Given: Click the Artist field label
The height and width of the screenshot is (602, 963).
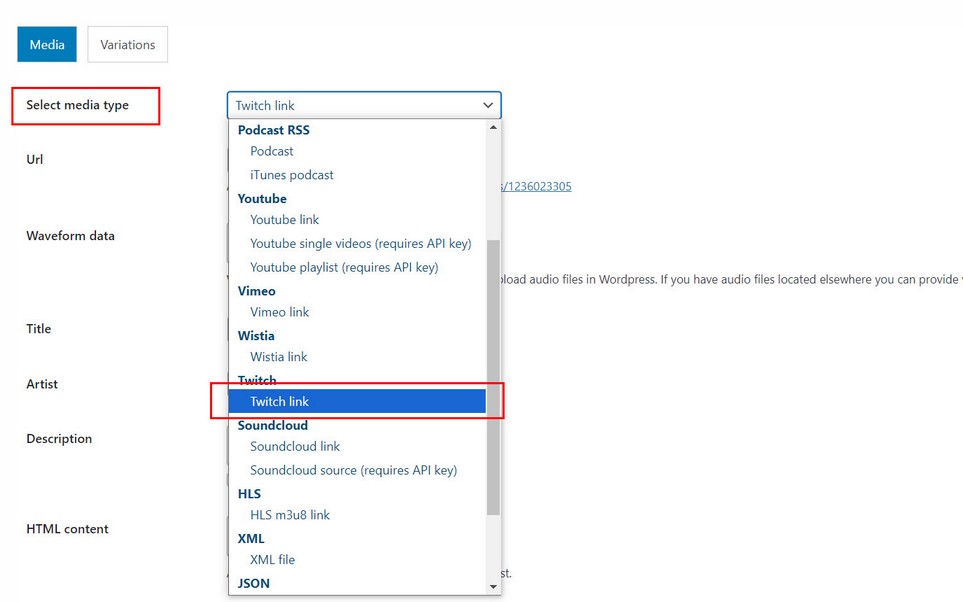Looking at the screenshot, I should point(42,384).
